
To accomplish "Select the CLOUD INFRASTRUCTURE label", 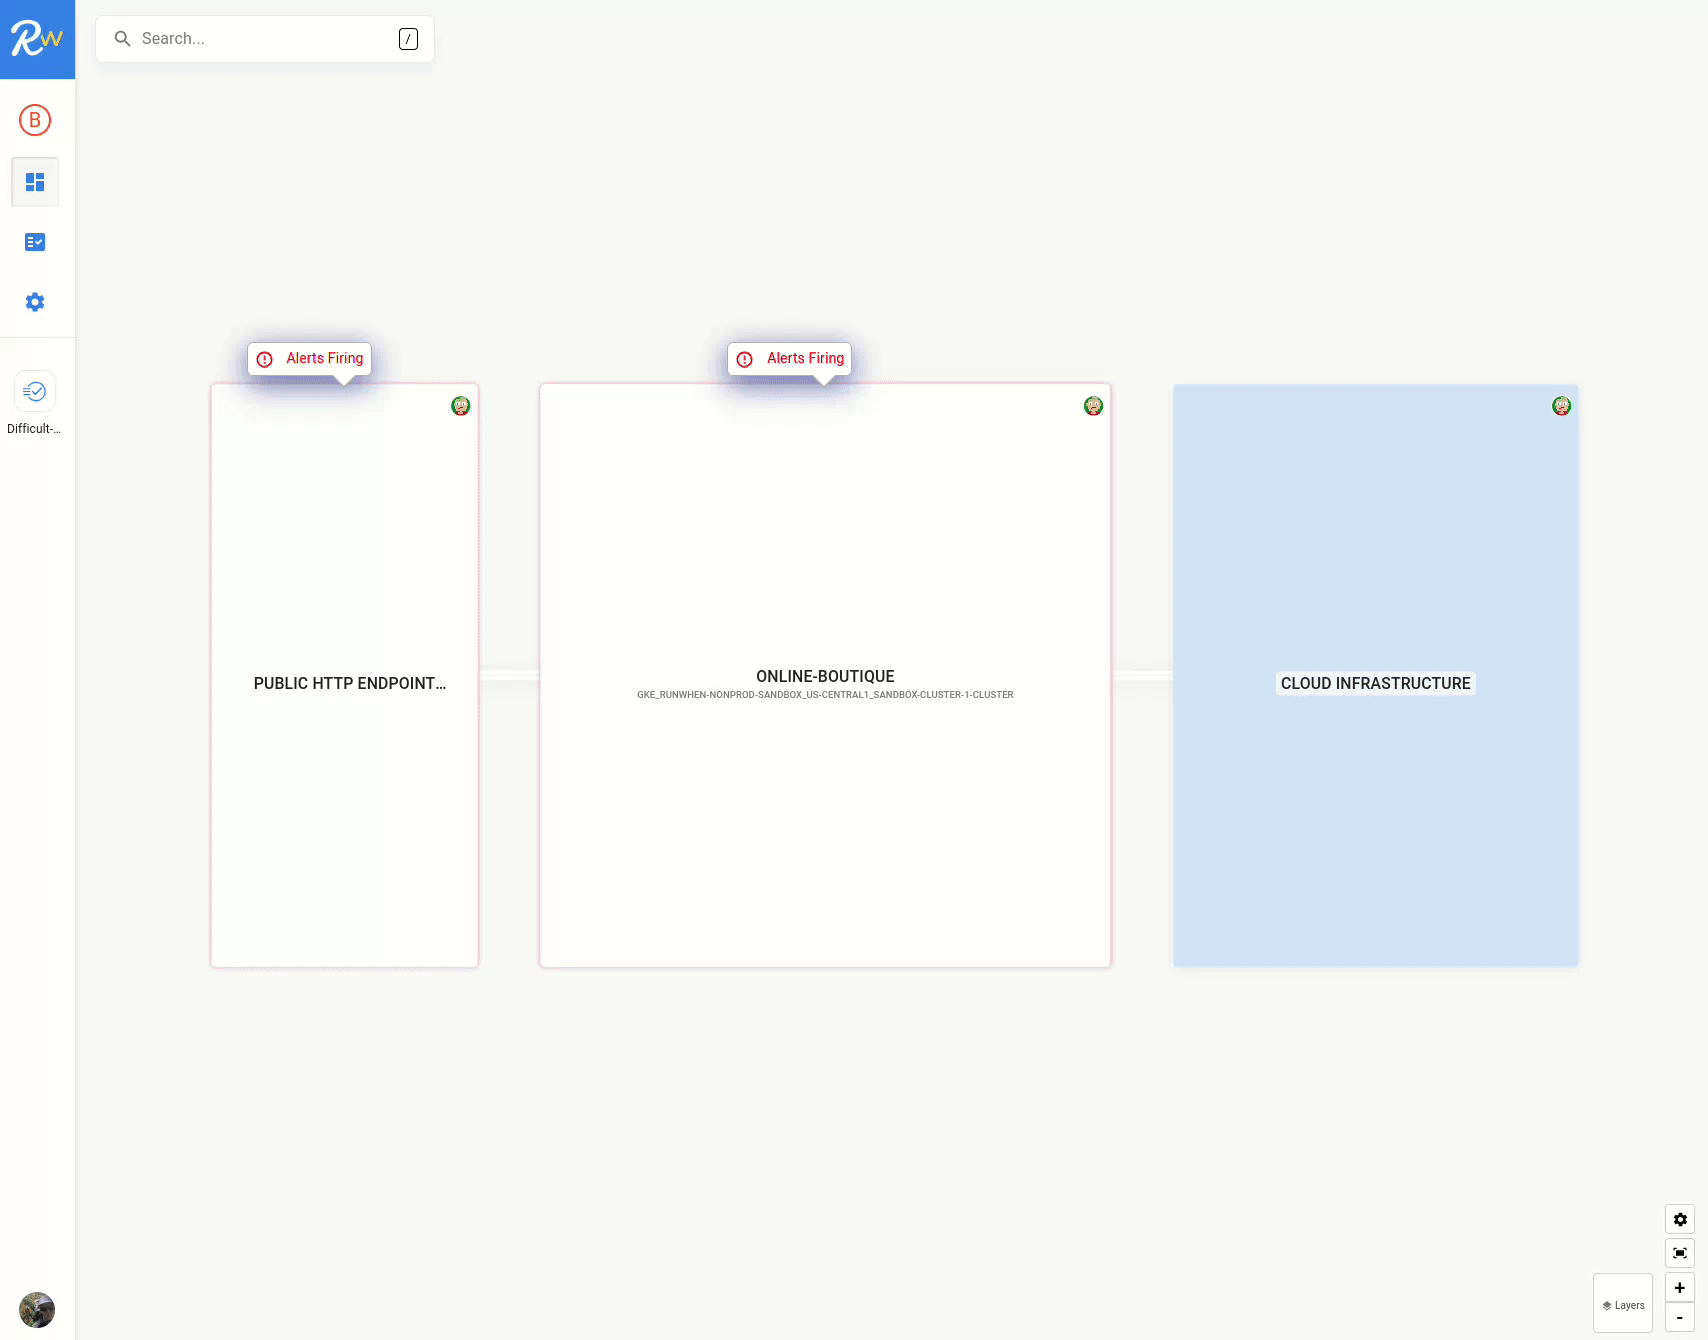I will pyautogui.click(x=1375, y=684).
